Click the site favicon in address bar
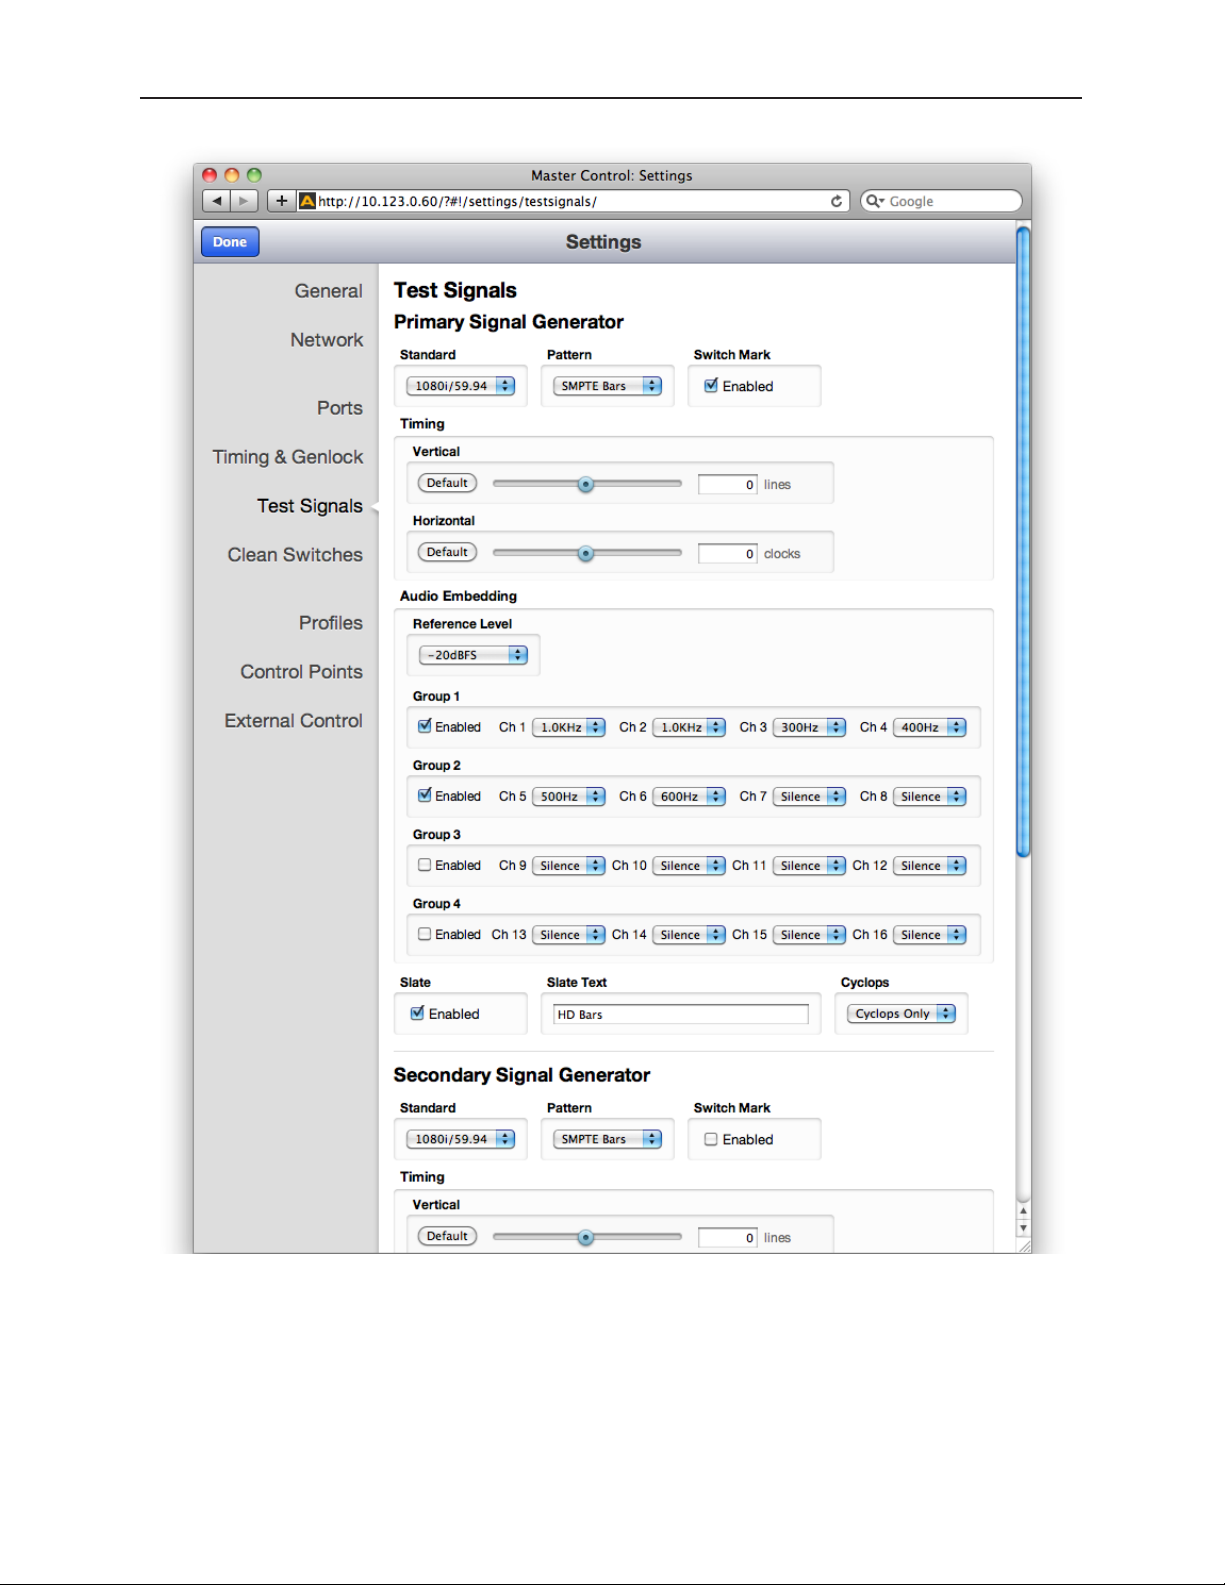 (x=308, y=201)
